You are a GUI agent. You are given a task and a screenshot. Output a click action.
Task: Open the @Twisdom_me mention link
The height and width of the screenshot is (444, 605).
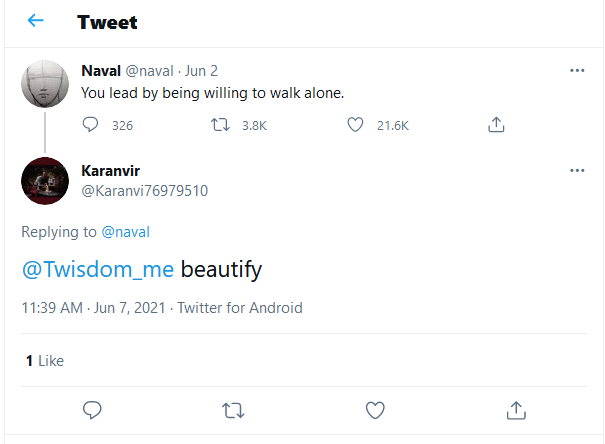pos(98,269)
